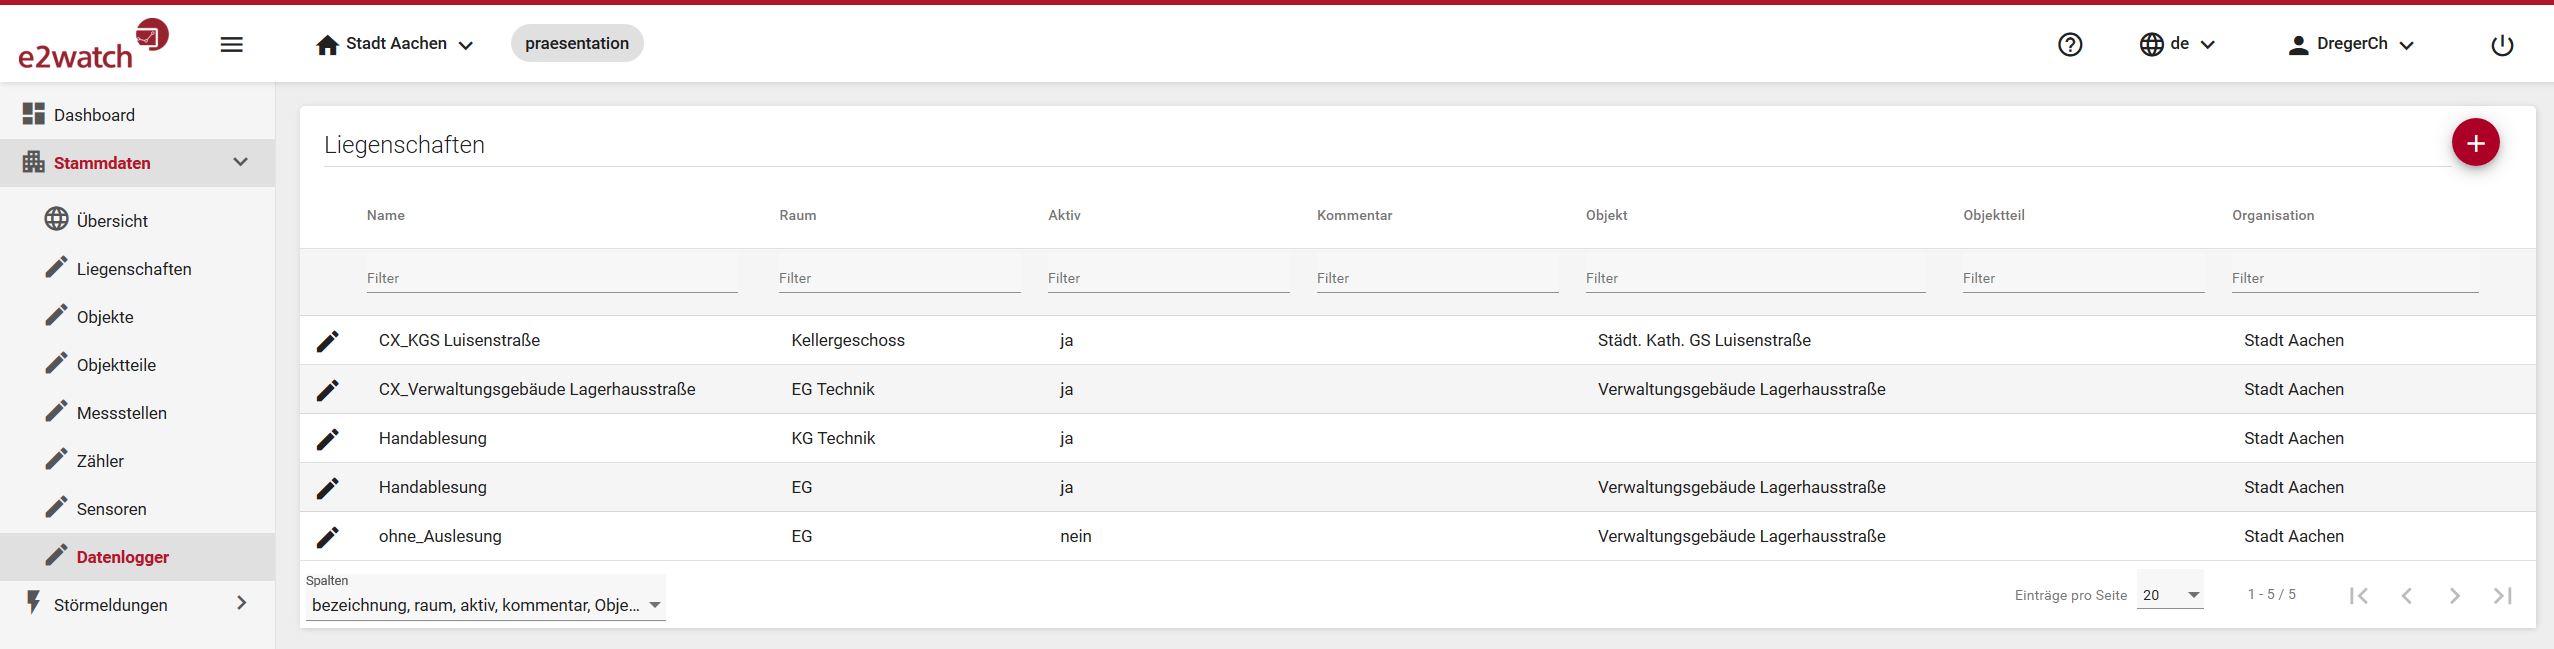
Task: Click the home icon next to Stadt Aachen
Action: [x=327, y=45]
